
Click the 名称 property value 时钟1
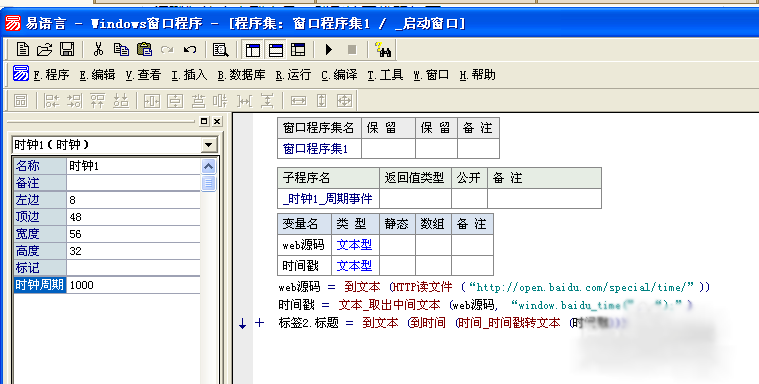[x=133, y=166]
